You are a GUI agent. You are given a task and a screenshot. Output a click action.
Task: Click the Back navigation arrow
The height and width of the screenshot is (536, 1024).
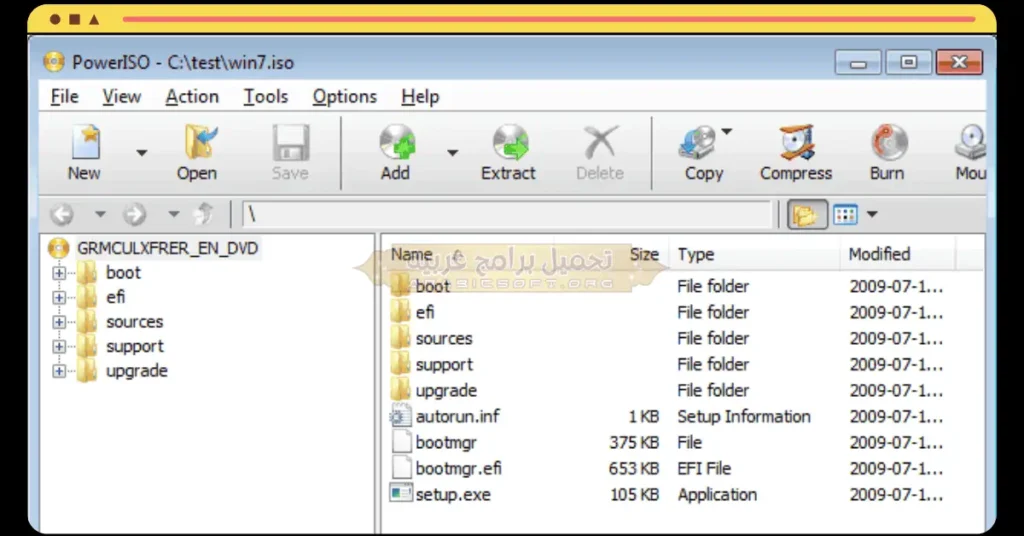[63, 214]
